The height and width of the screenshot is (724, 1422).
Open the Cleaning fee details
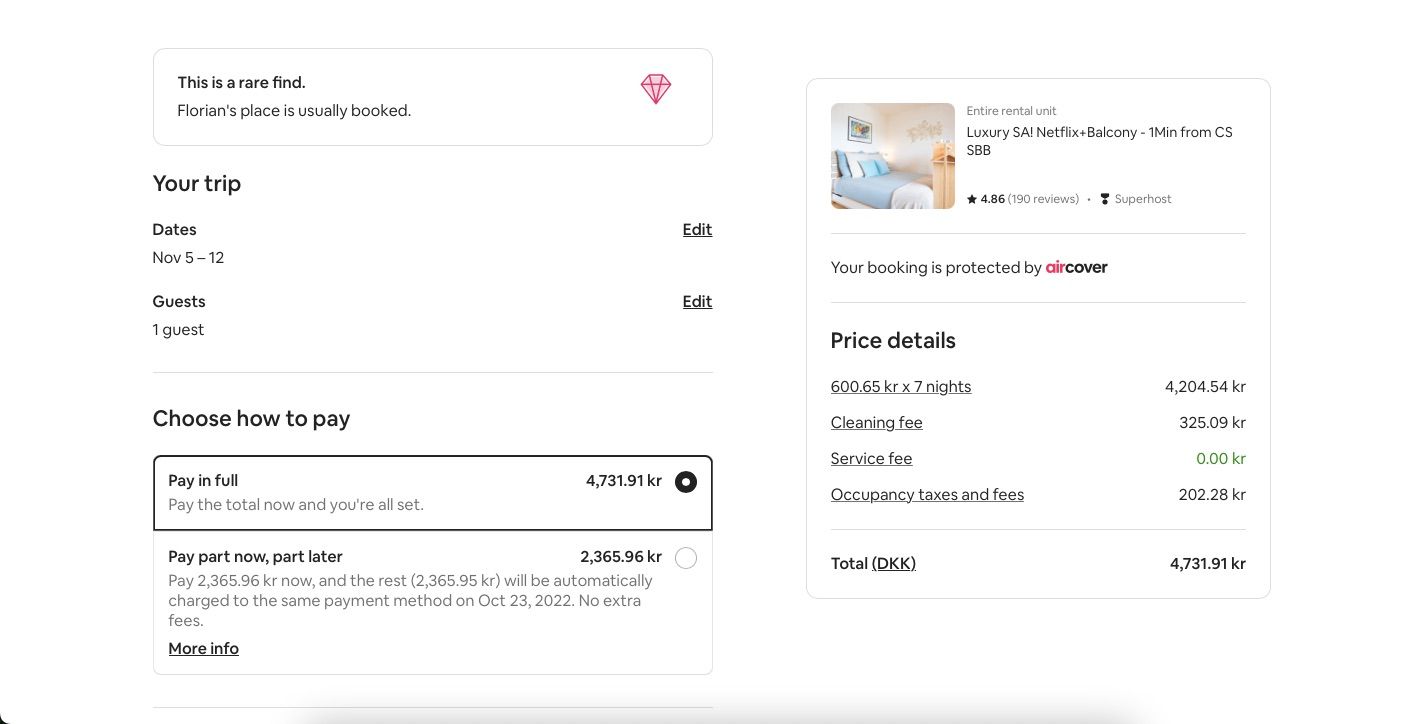coord(876,422)
